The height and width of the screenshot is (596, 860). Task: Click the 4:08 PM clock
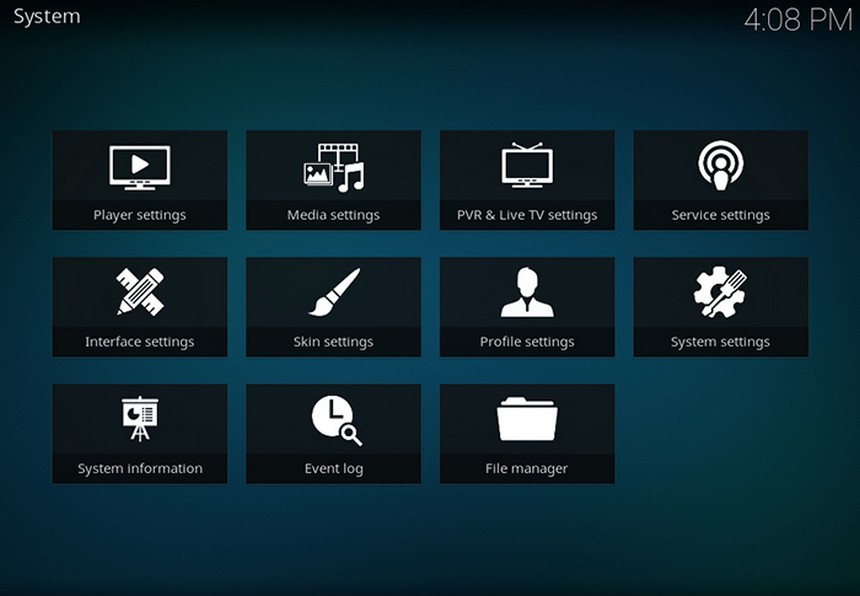pyautogui.click(x=798, y=21)
